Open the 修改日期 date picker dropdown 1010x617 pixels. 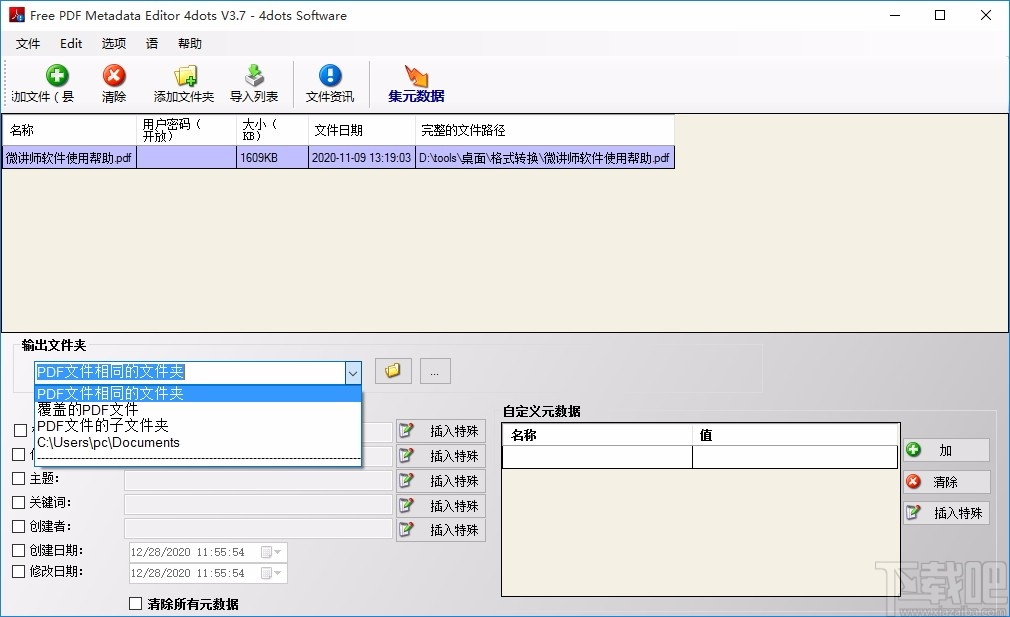tap(278, 573)
